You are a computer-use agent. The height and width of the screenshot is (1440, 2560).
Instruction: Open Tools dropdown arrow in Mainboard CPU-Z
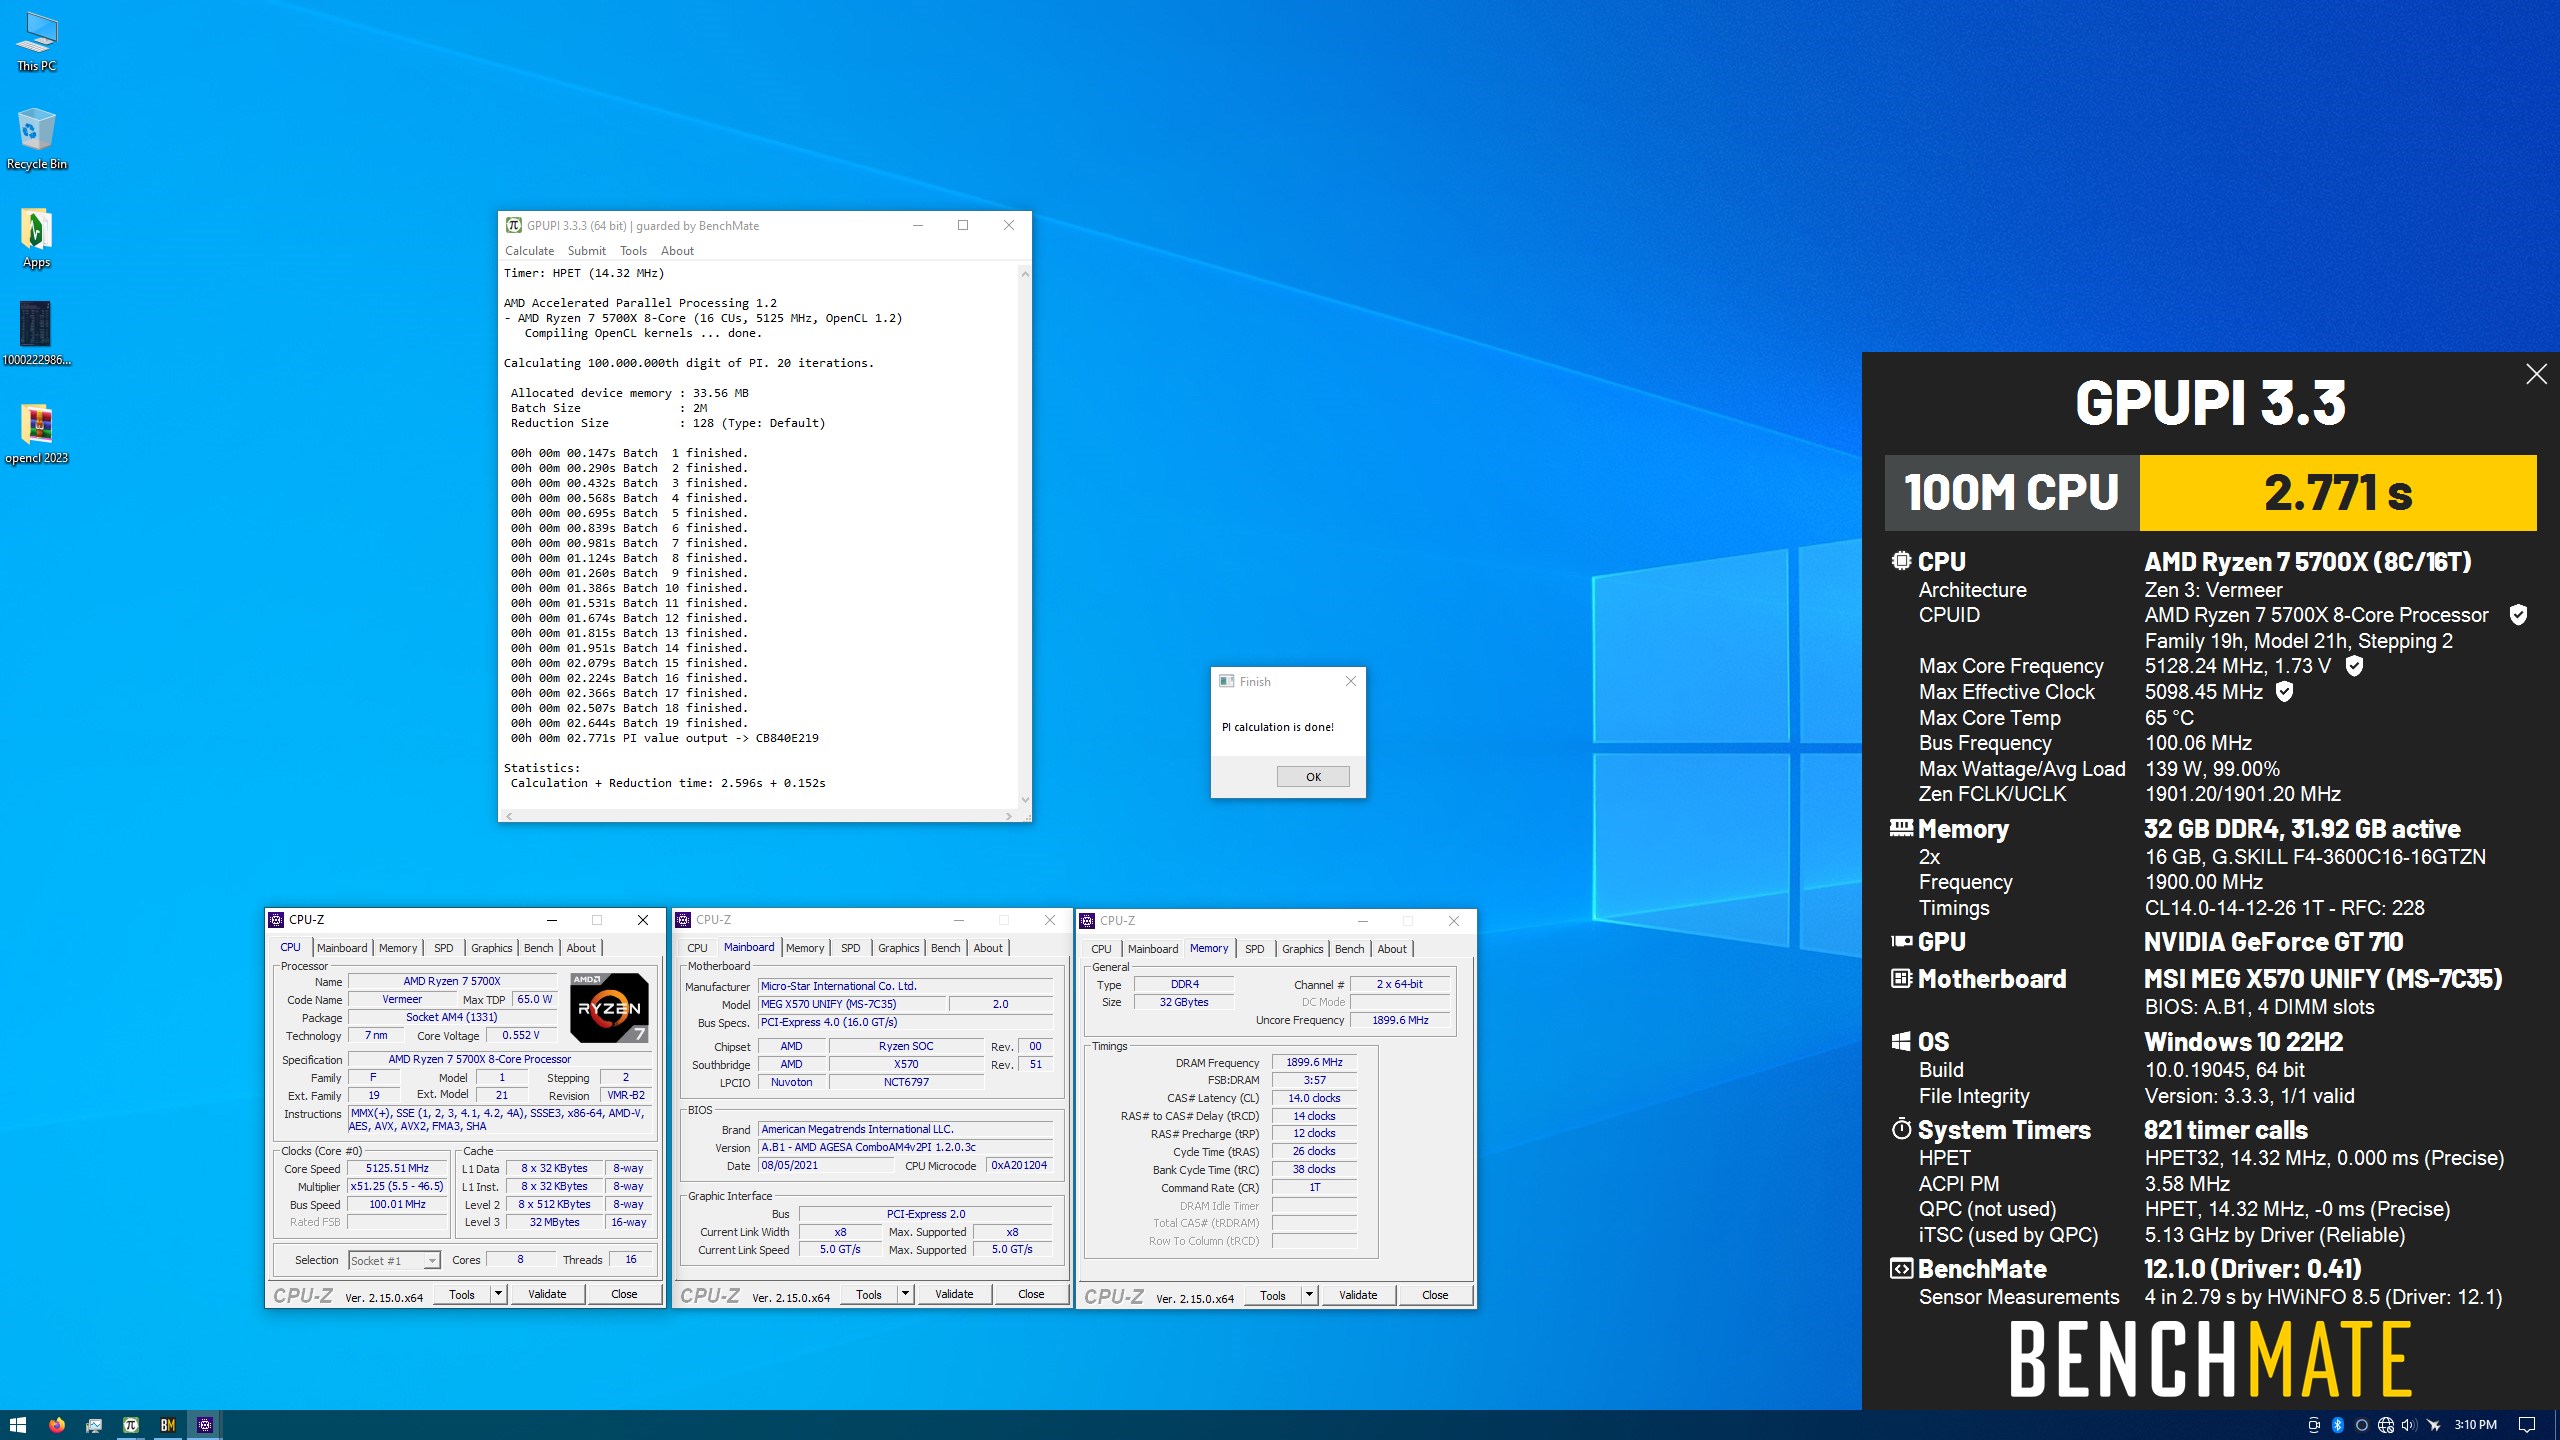click(905, 1294)
